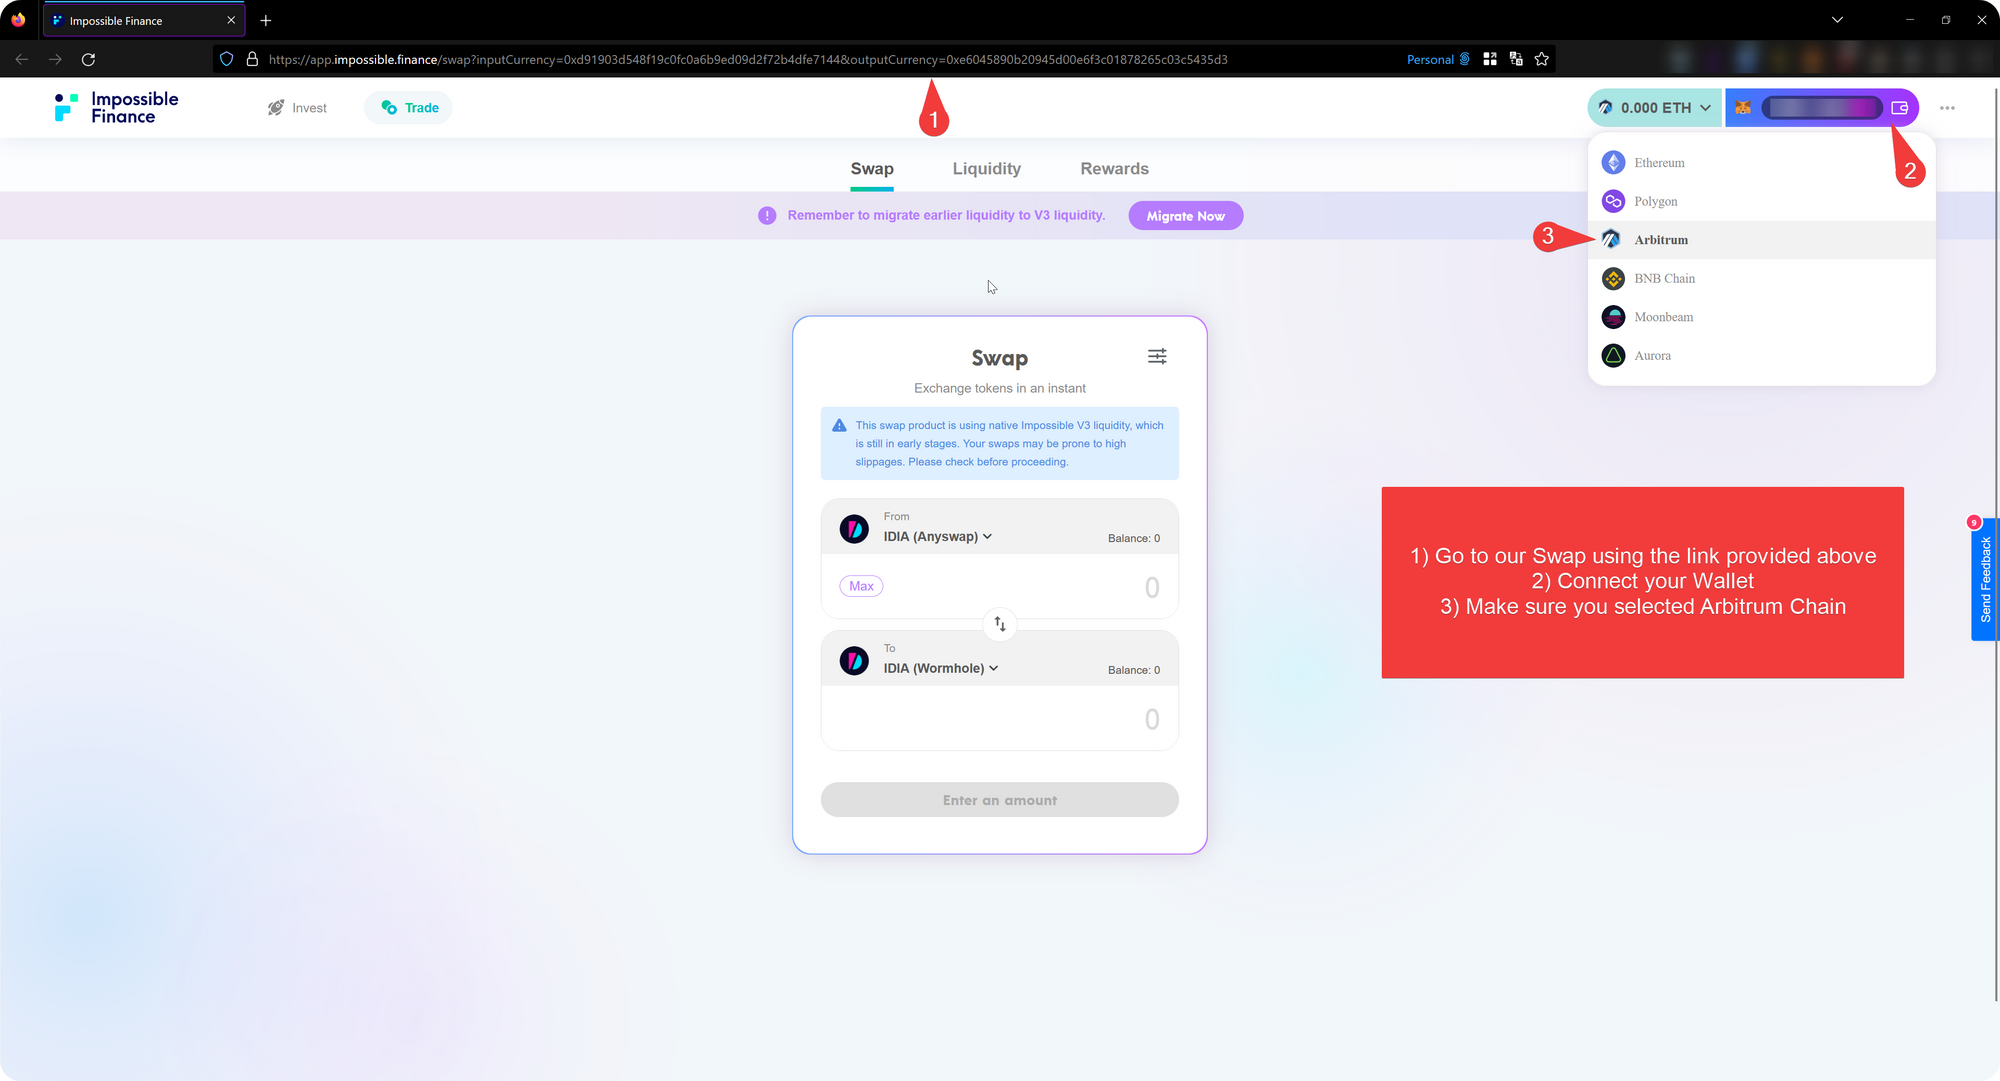Click the Firefox icon in title bar
Viewport: 2000px width, 1081px height.
point(18,20)
